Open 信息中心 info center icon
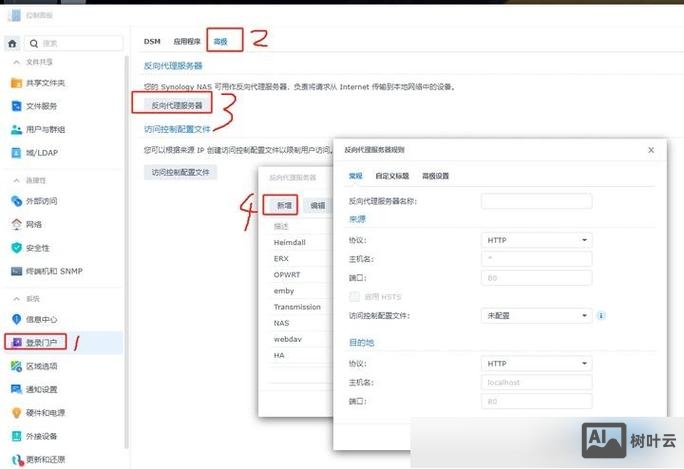This screenshot has height=469, width=684. pos(16,319)
